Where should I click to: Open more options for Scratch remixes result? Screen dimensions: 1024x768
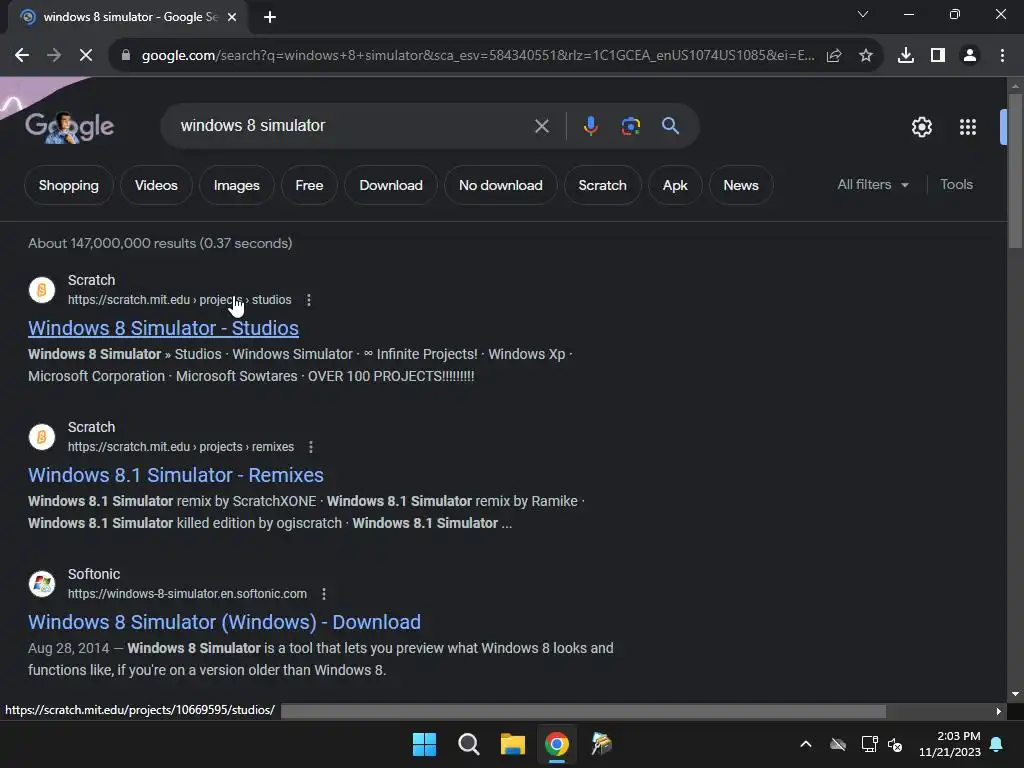311,447
